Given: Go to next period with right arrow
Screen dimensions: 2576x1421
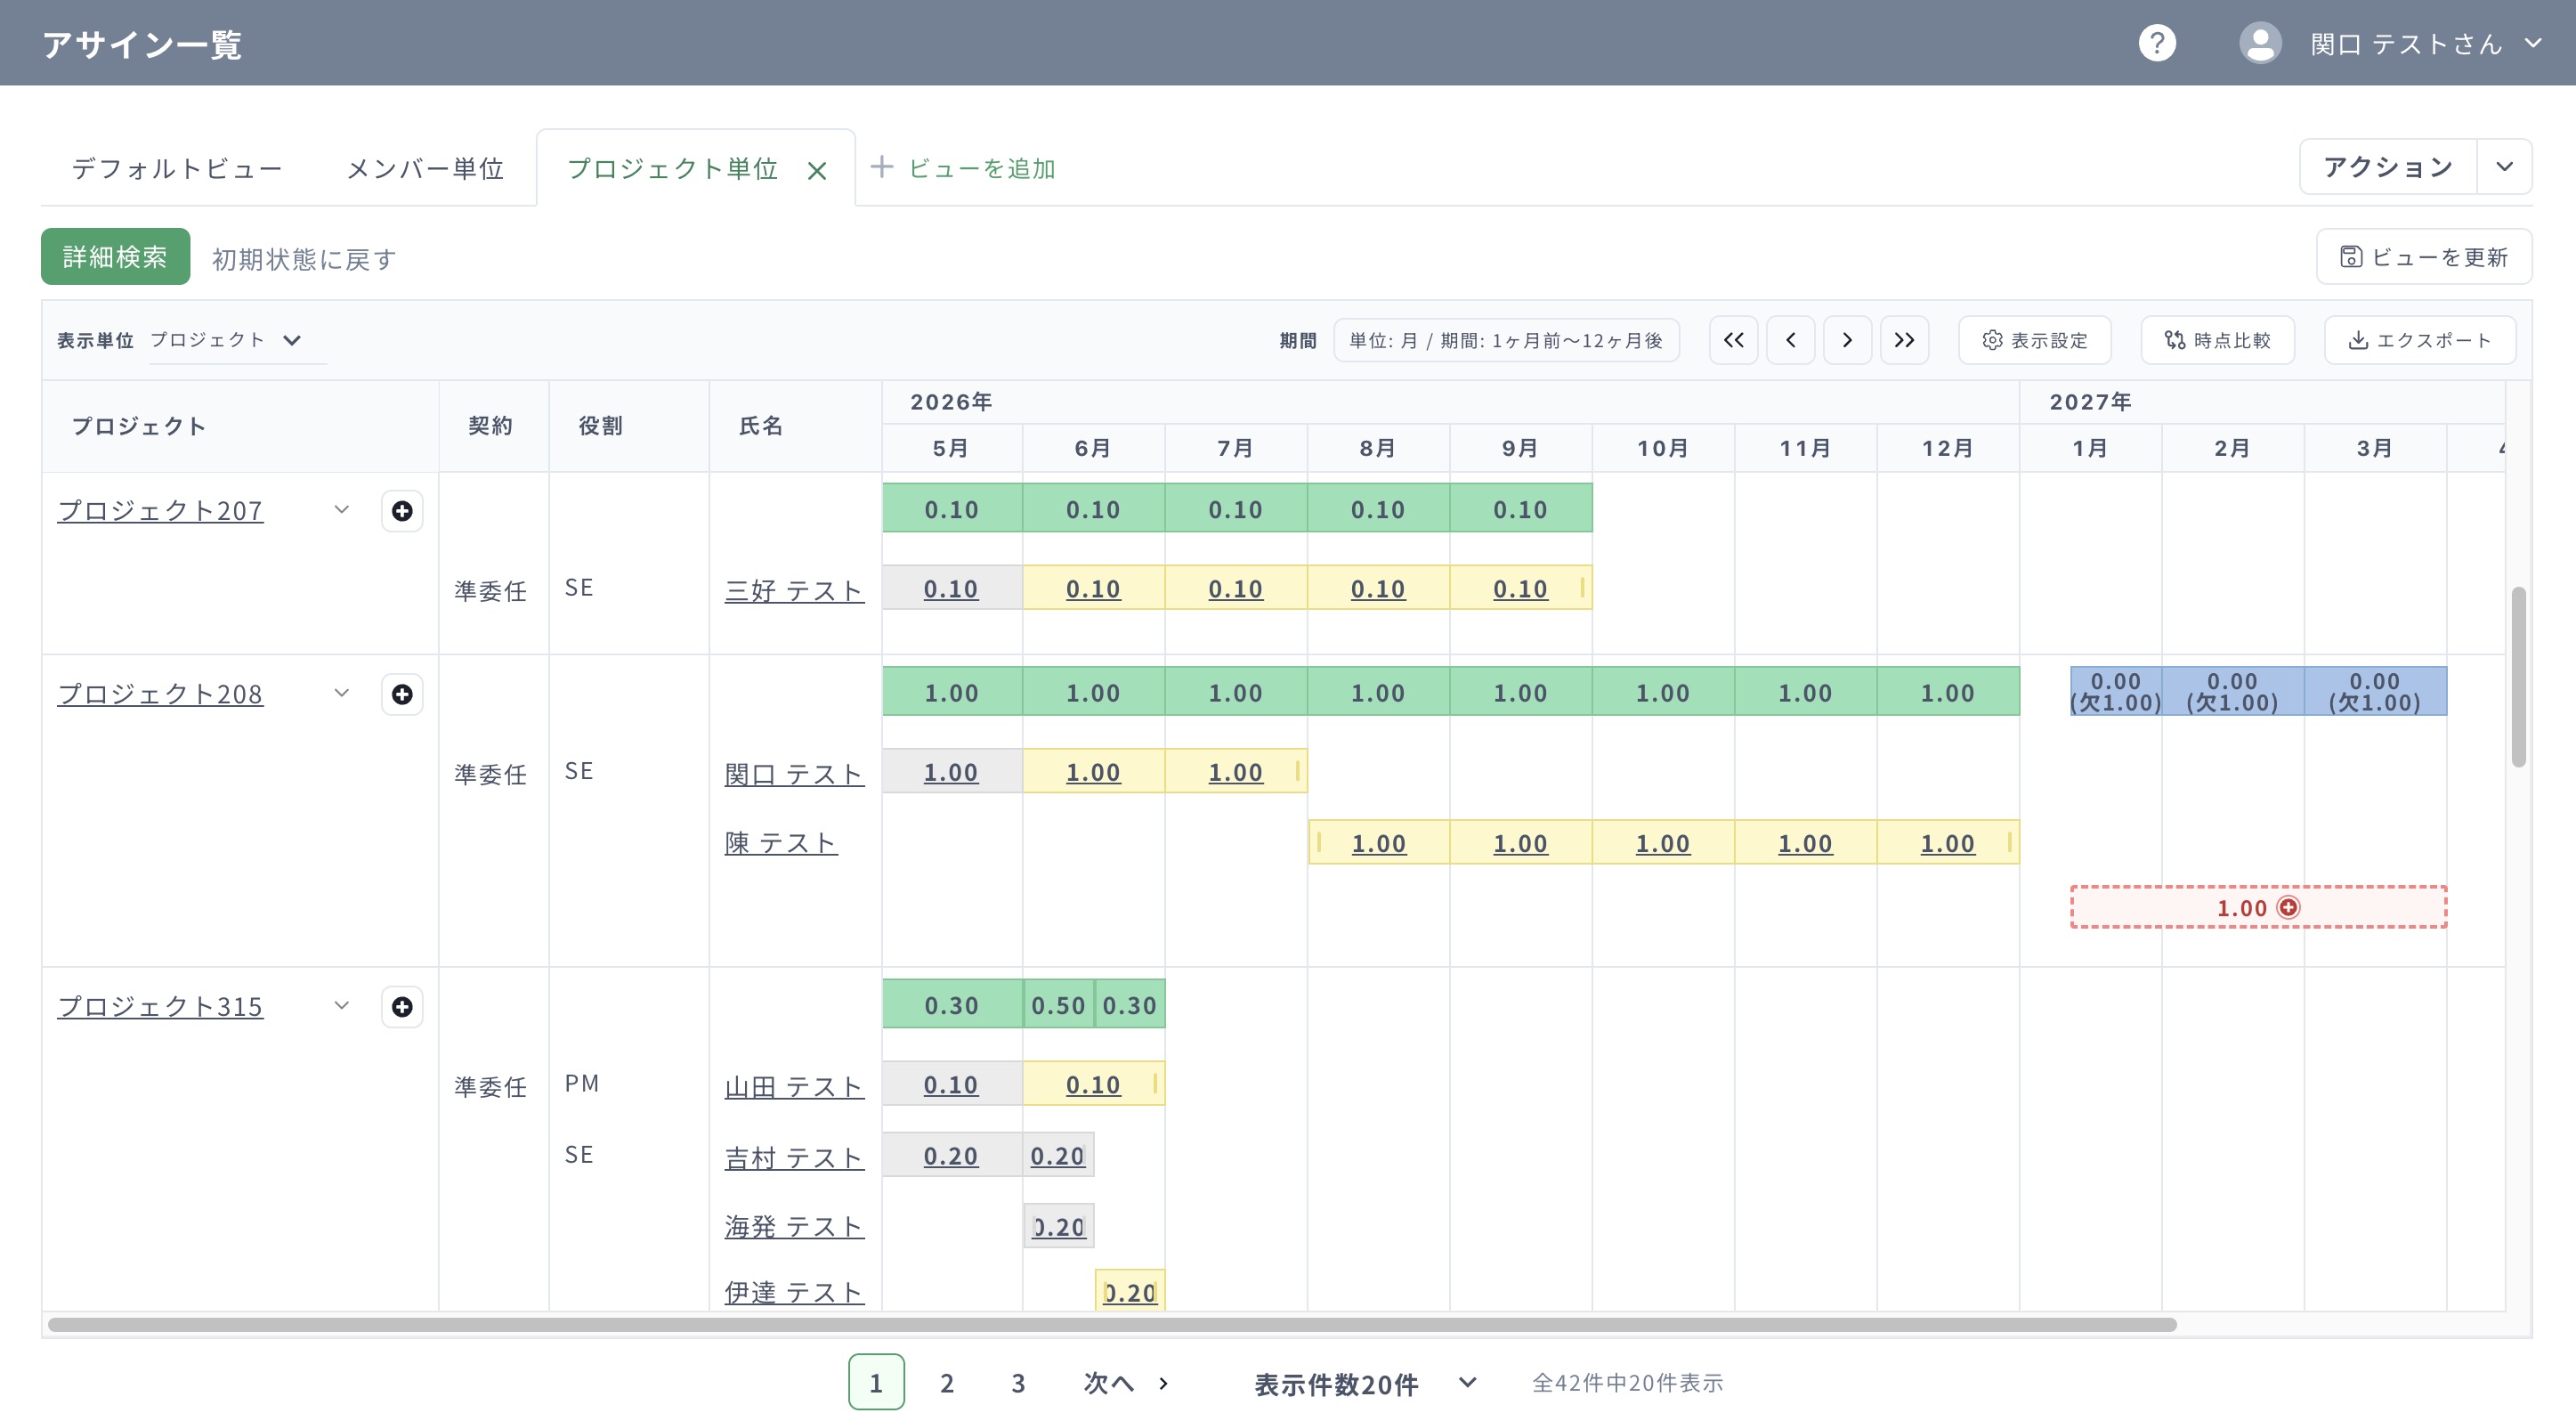Looking at the screenshot, I should tap(1847, 340).
